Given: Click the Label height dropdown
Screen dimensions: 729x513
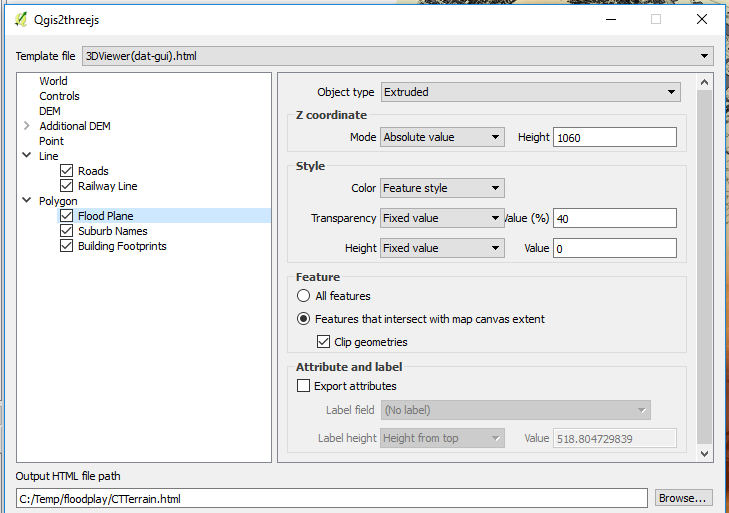Looking at the screenshot, I should coord(442,438).
